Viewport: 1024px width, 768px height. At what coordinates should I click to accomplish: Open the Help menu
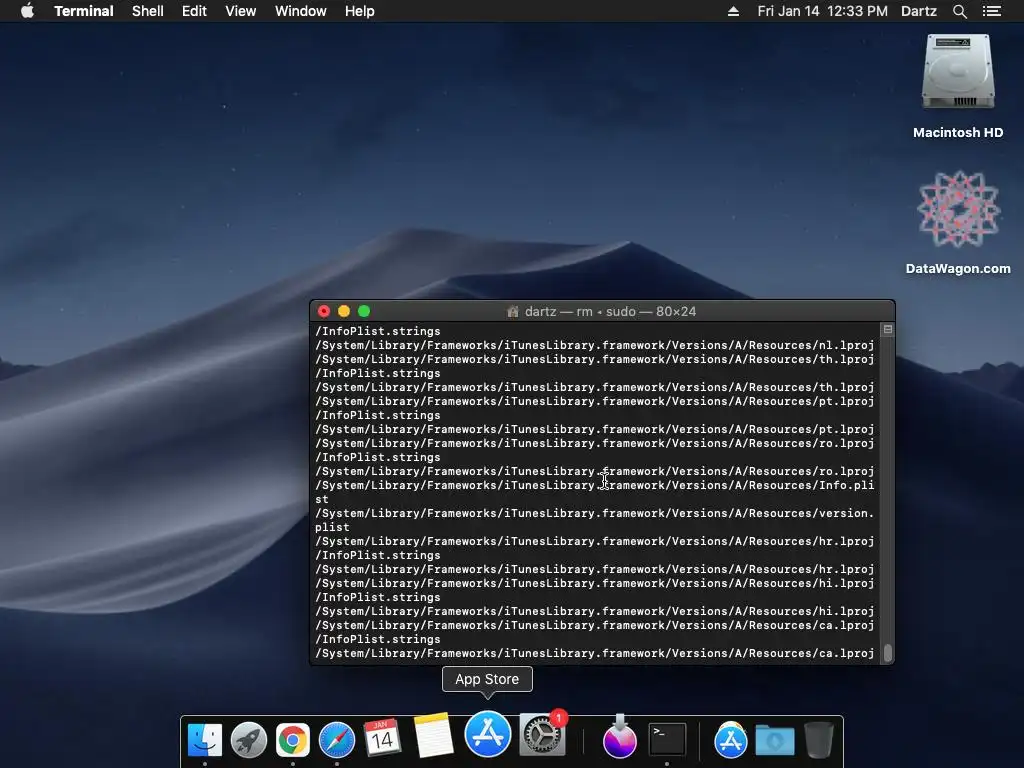359,11
